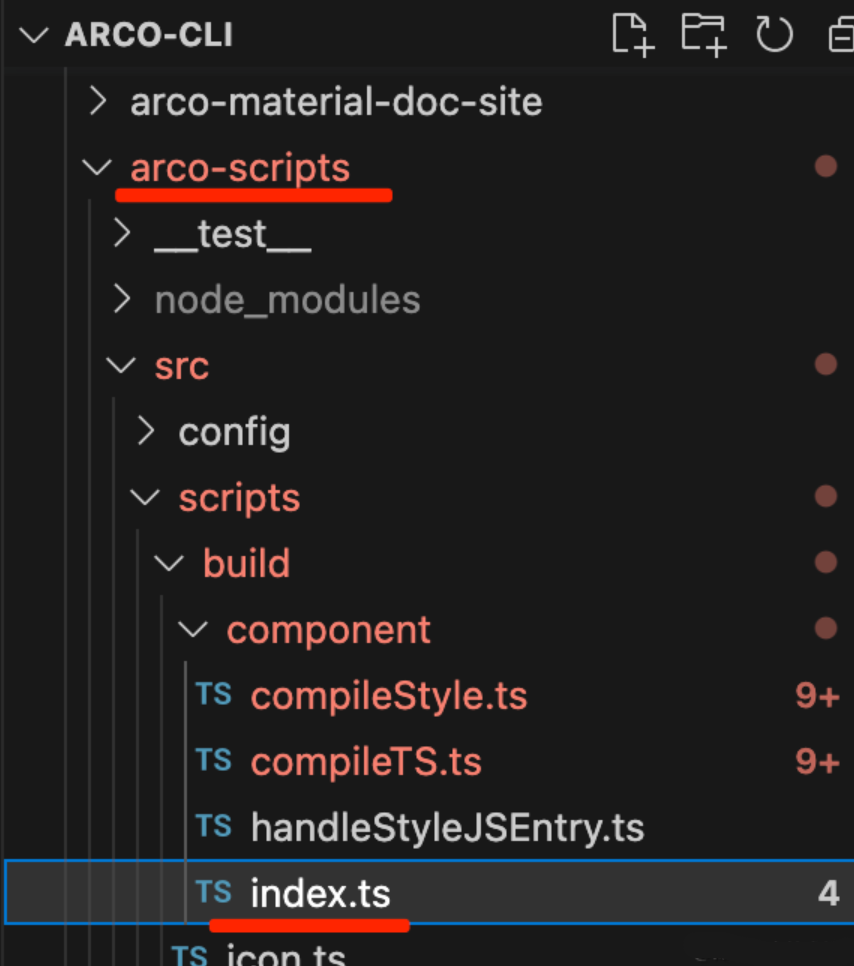This screenshot has height=966, width=854.
Task: Collapse the arco-scripts folder chevron
Action: [98, 167]
